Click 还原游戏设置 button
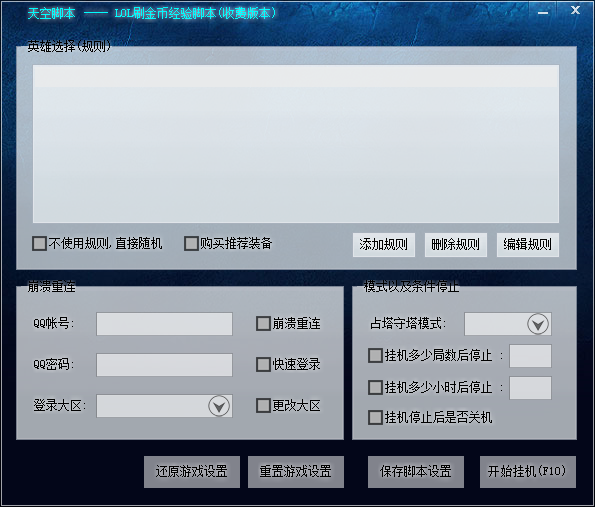The width and height of the screenshot is (595, 507). [x=192, y=472]
